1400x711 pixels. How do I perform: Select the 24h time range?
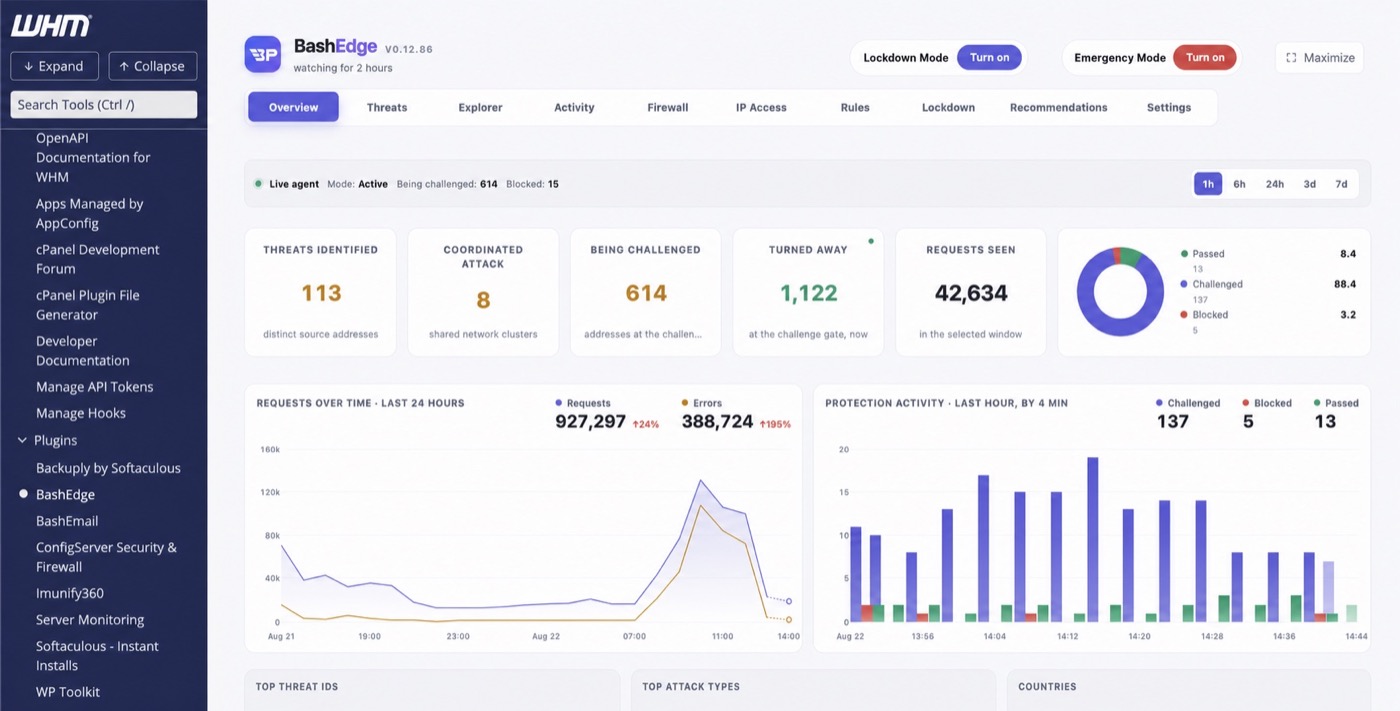(1274, 184)
